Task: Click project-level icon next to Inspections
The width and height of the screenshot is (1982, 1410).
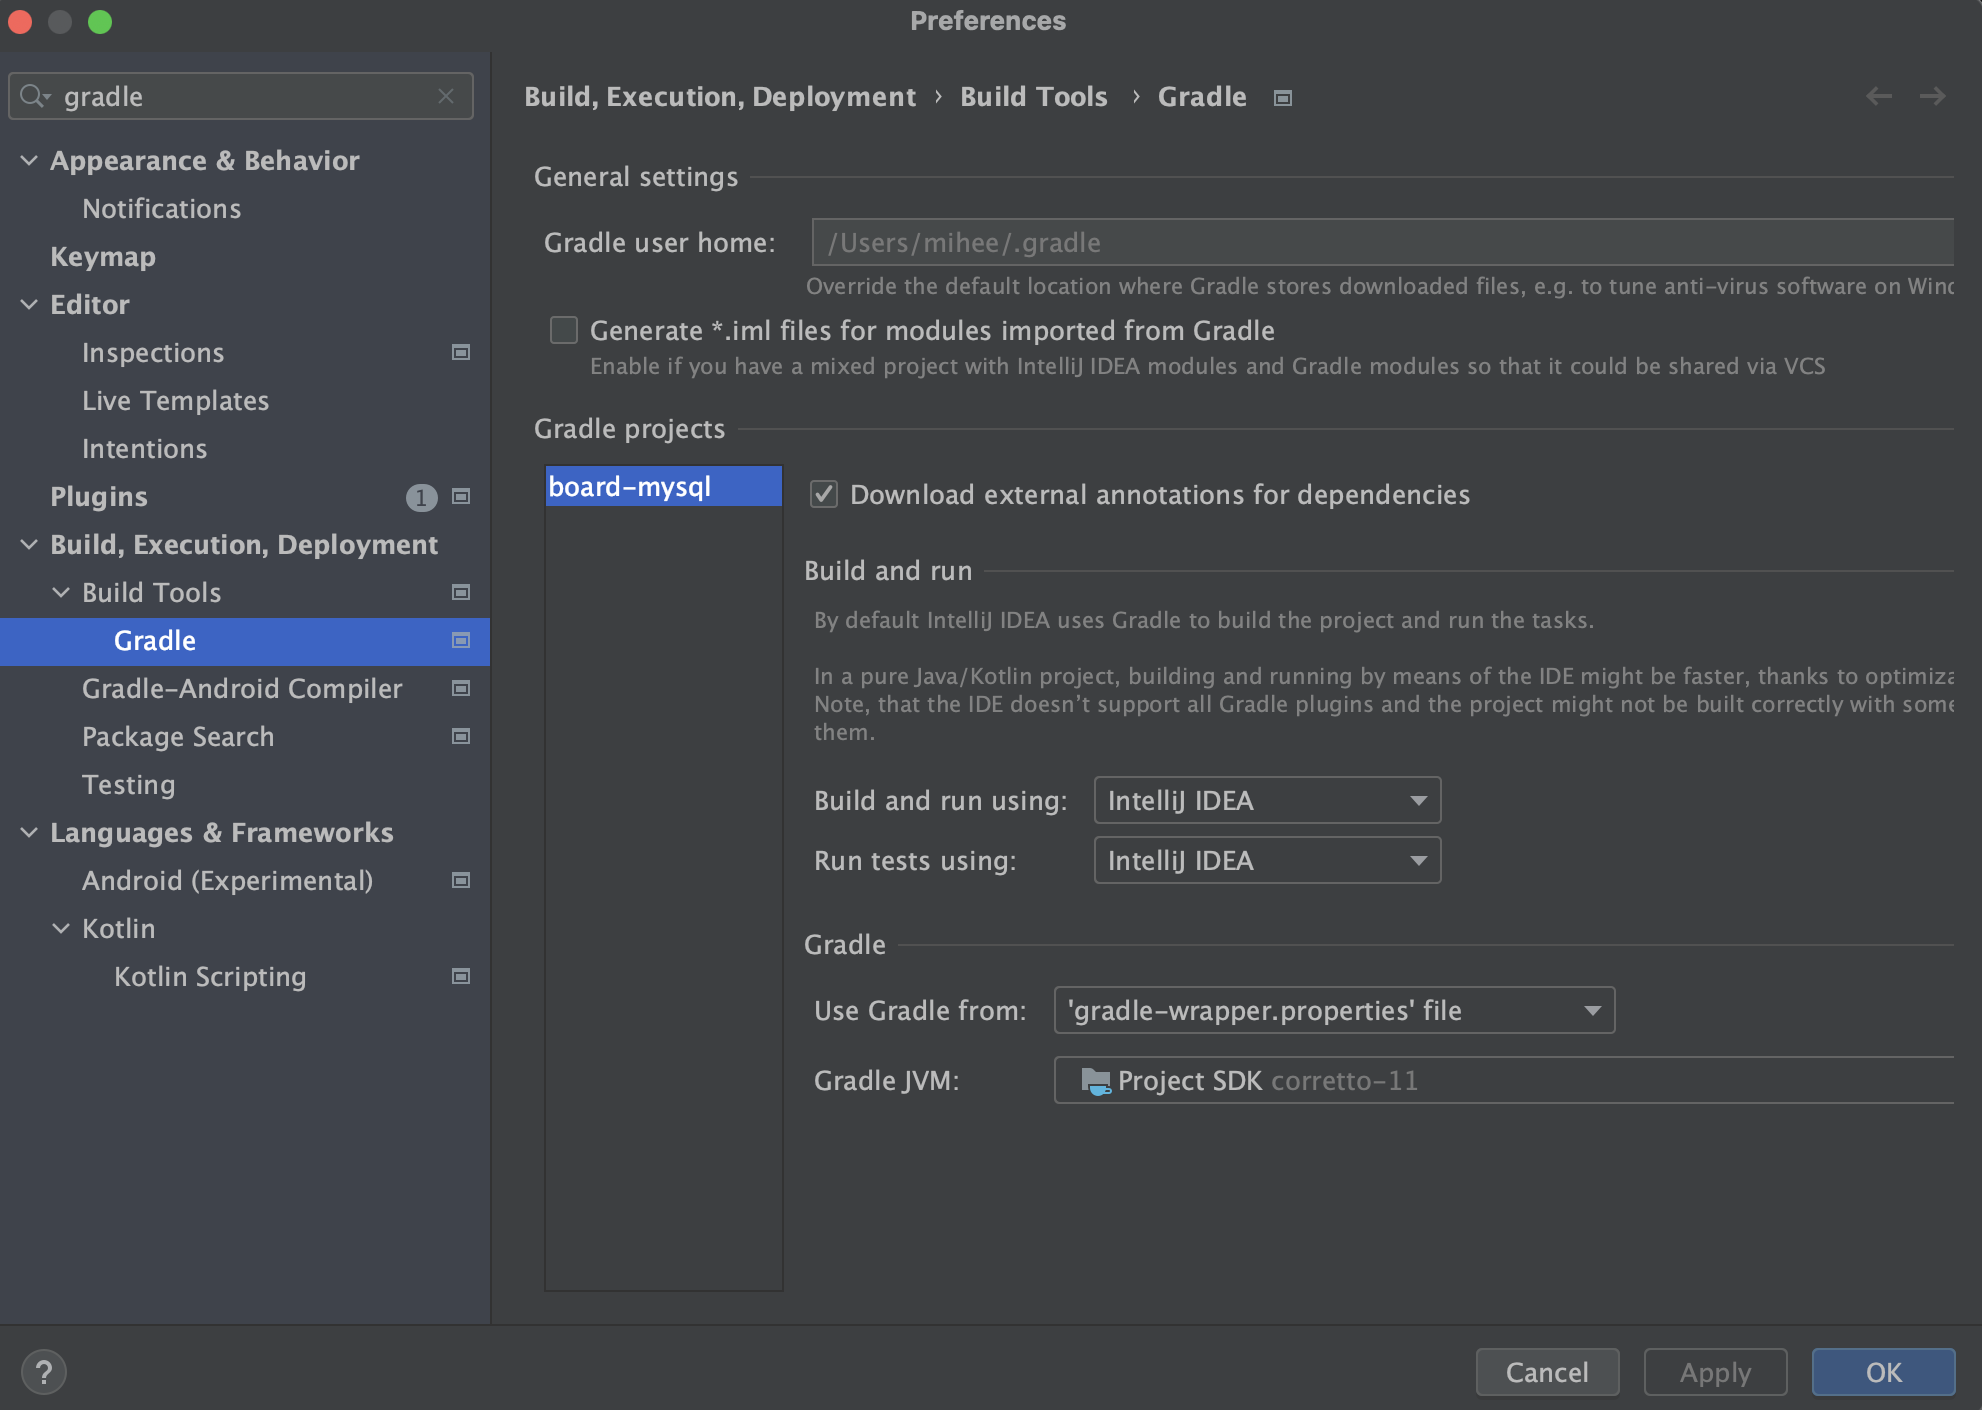Action: (461, 352)
